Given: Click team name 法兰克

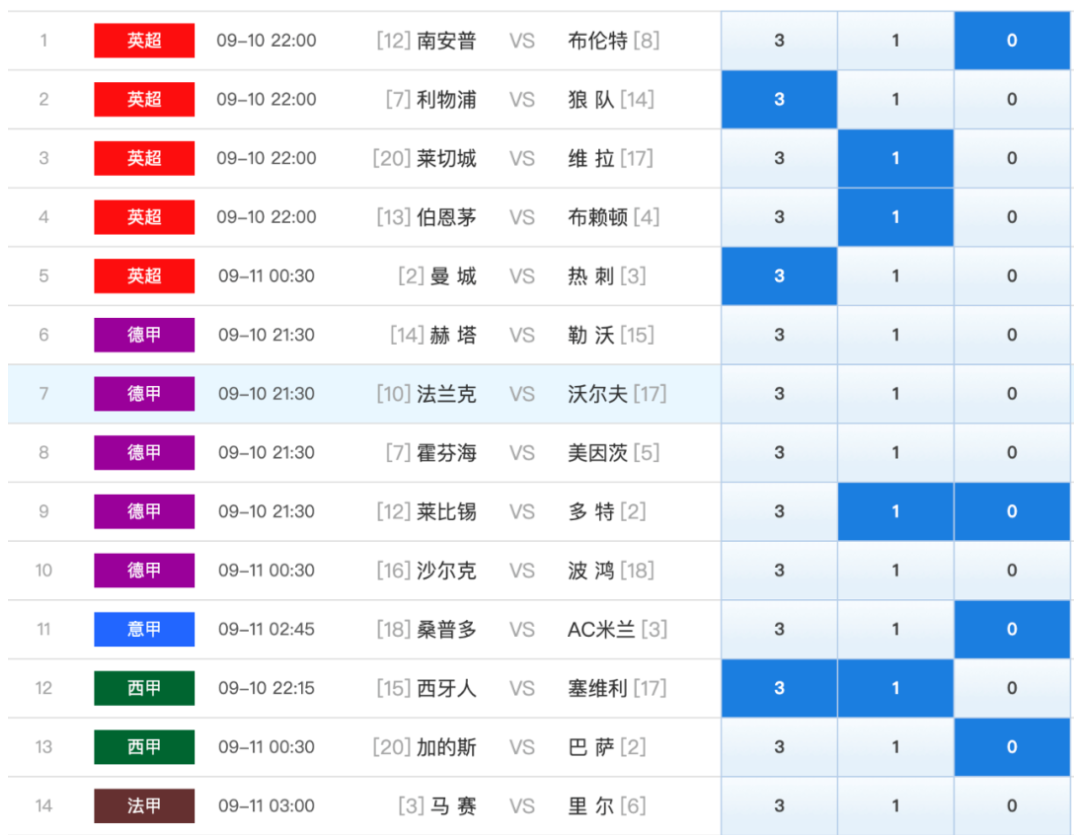Looking at the screenshot, I should (x=446, y=395).
